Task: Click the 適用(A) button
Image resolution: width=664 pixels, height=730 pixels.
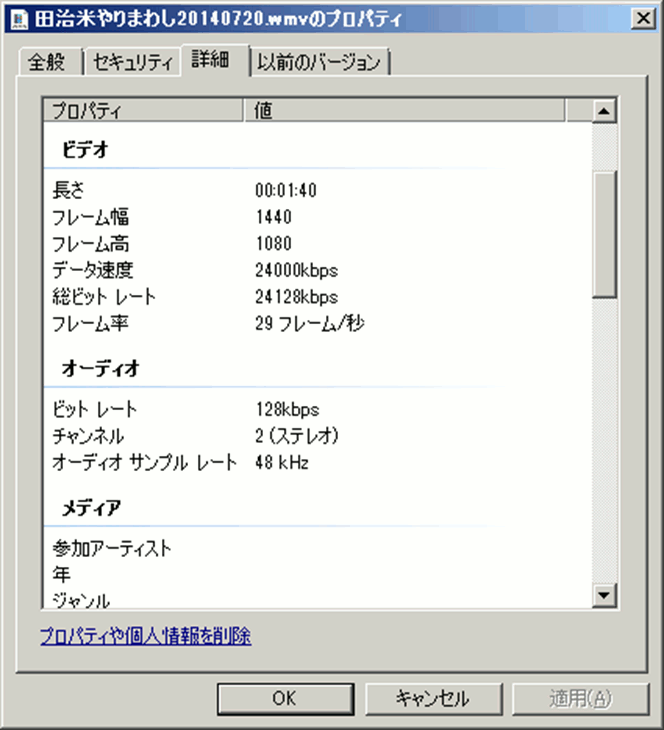Action: pos(581,698)
